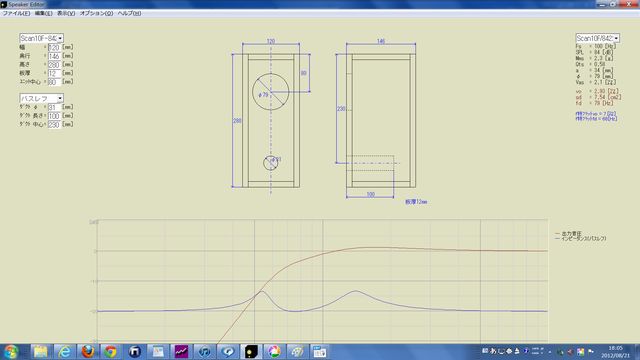Click the ダクト長さ duct length field
This screenshot has width=640, height=360.
coord(54,116)
